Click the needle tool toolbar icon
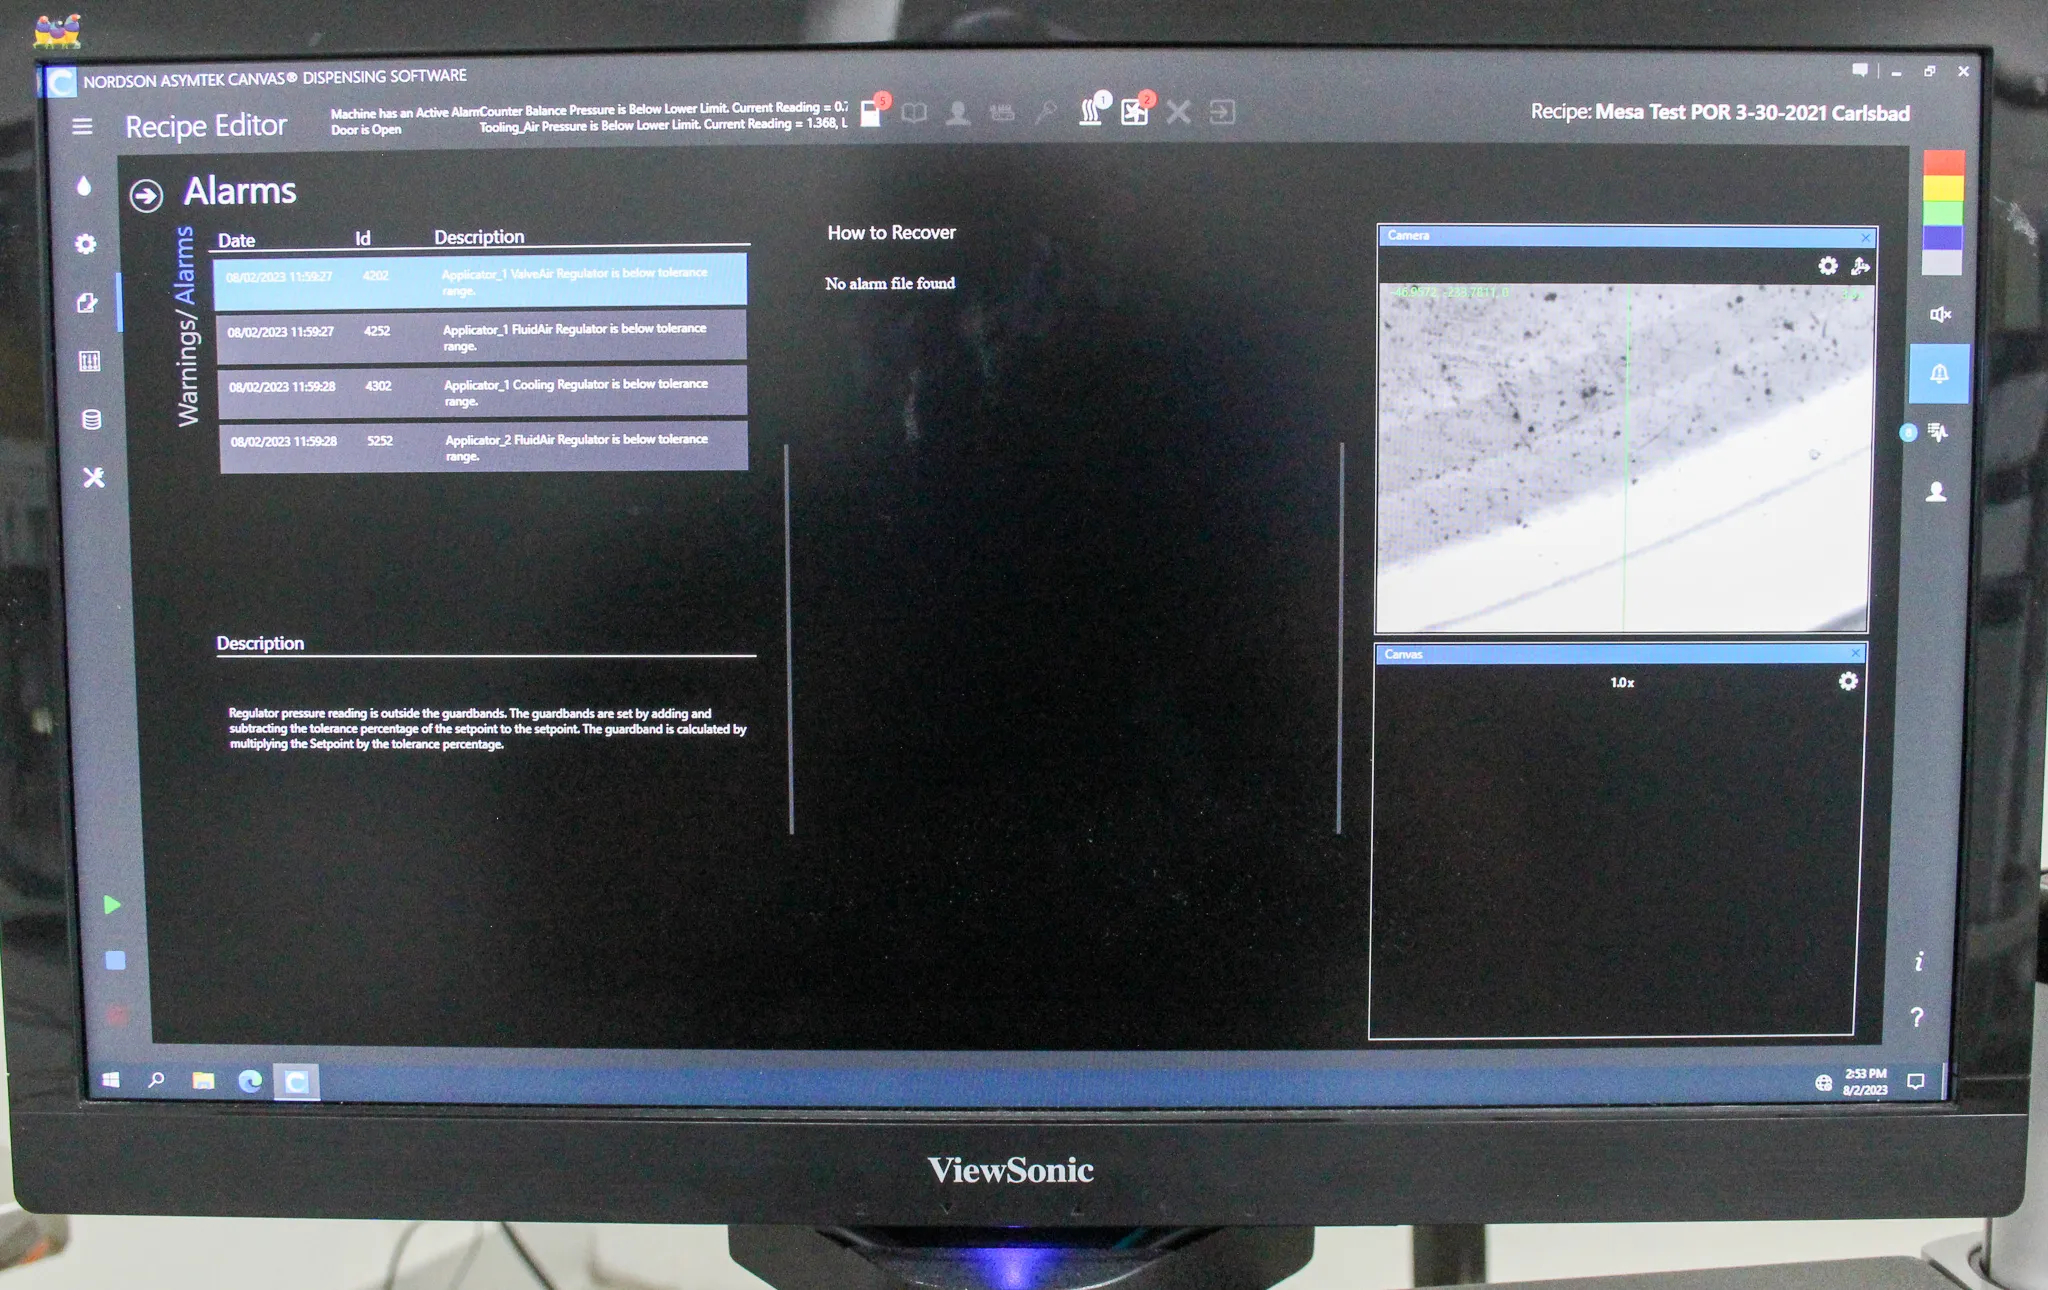Screen dimensions: 2048x1290 1045,112
